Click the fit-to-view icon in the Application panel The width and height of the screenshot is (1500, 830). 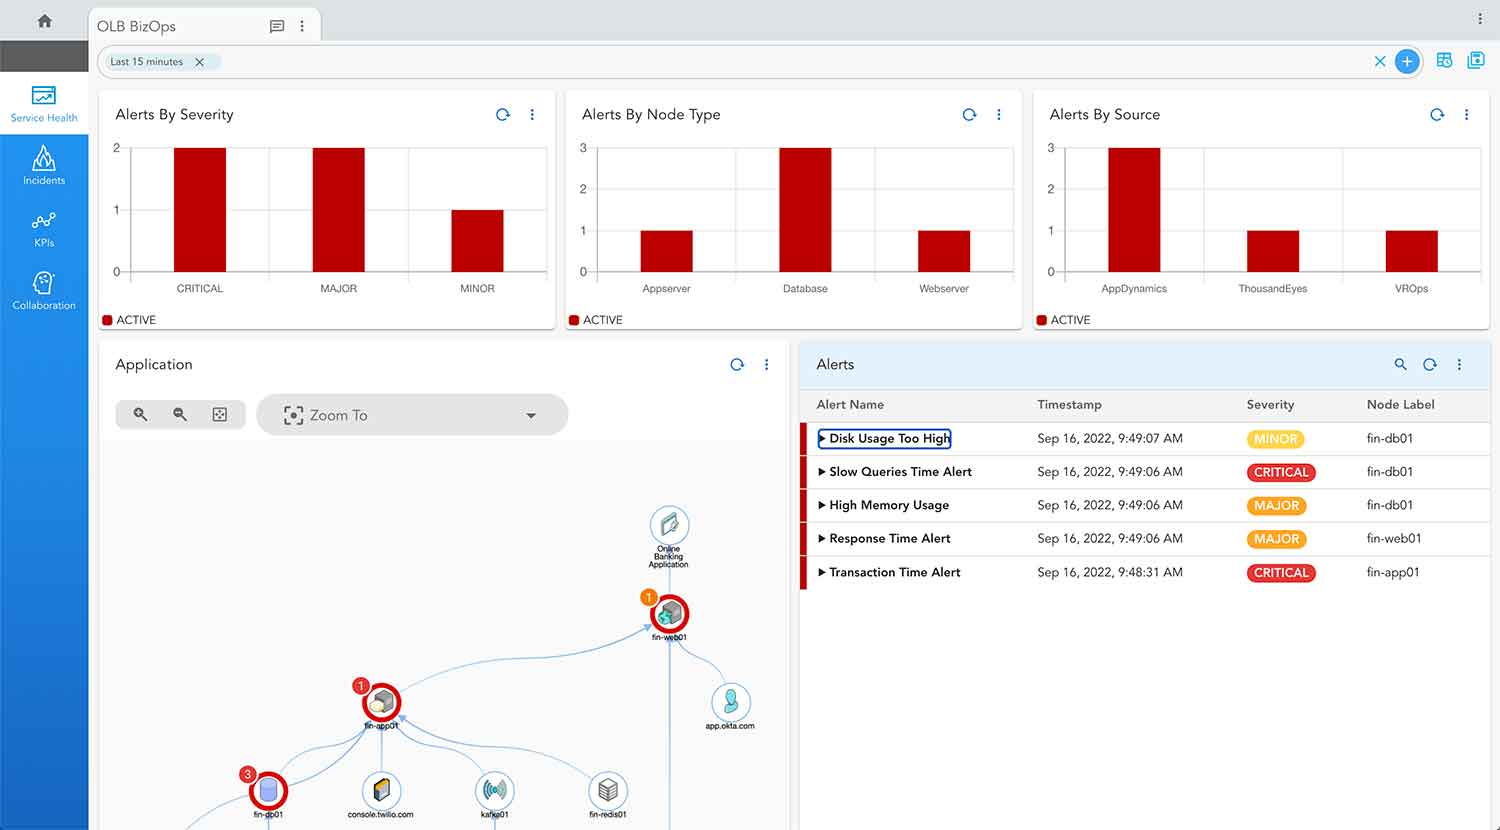(219, 414)
